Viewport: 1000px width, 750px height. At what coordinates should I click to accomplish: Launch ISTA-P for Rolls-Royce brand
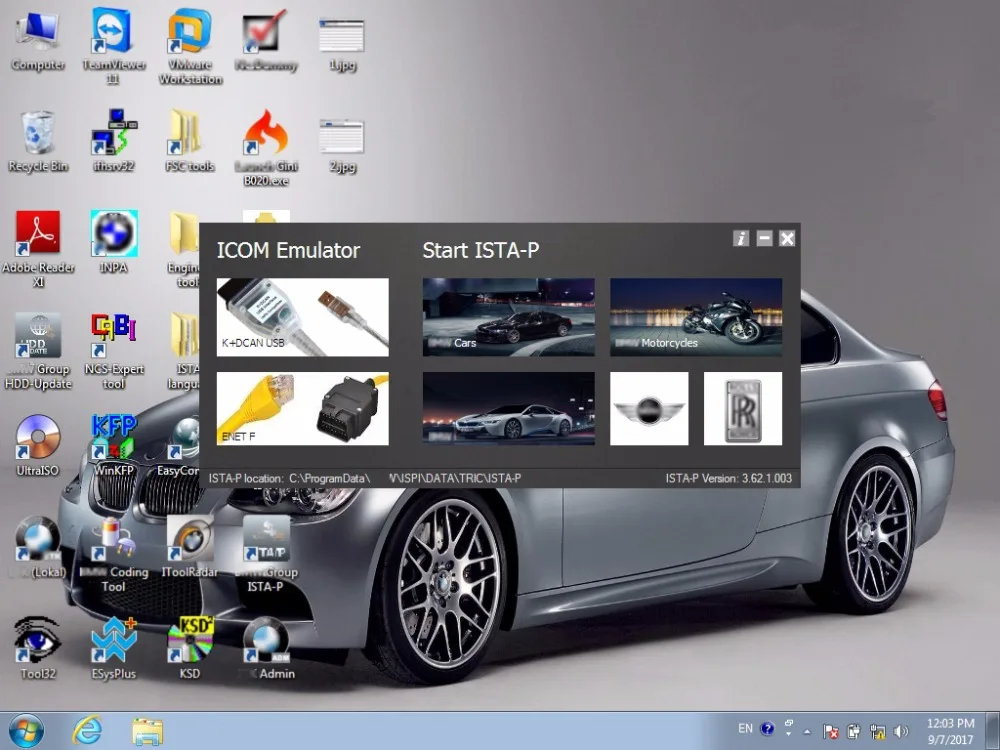[x=742, y=409]
